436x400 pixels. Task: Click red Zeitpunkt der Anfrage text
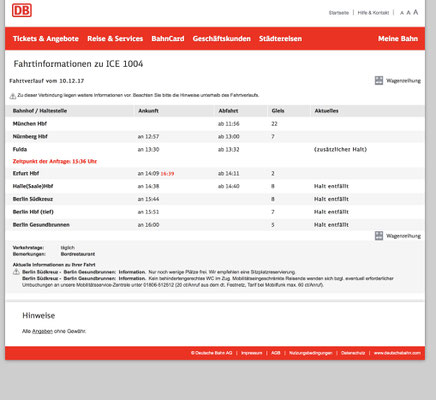click(55, 161)
